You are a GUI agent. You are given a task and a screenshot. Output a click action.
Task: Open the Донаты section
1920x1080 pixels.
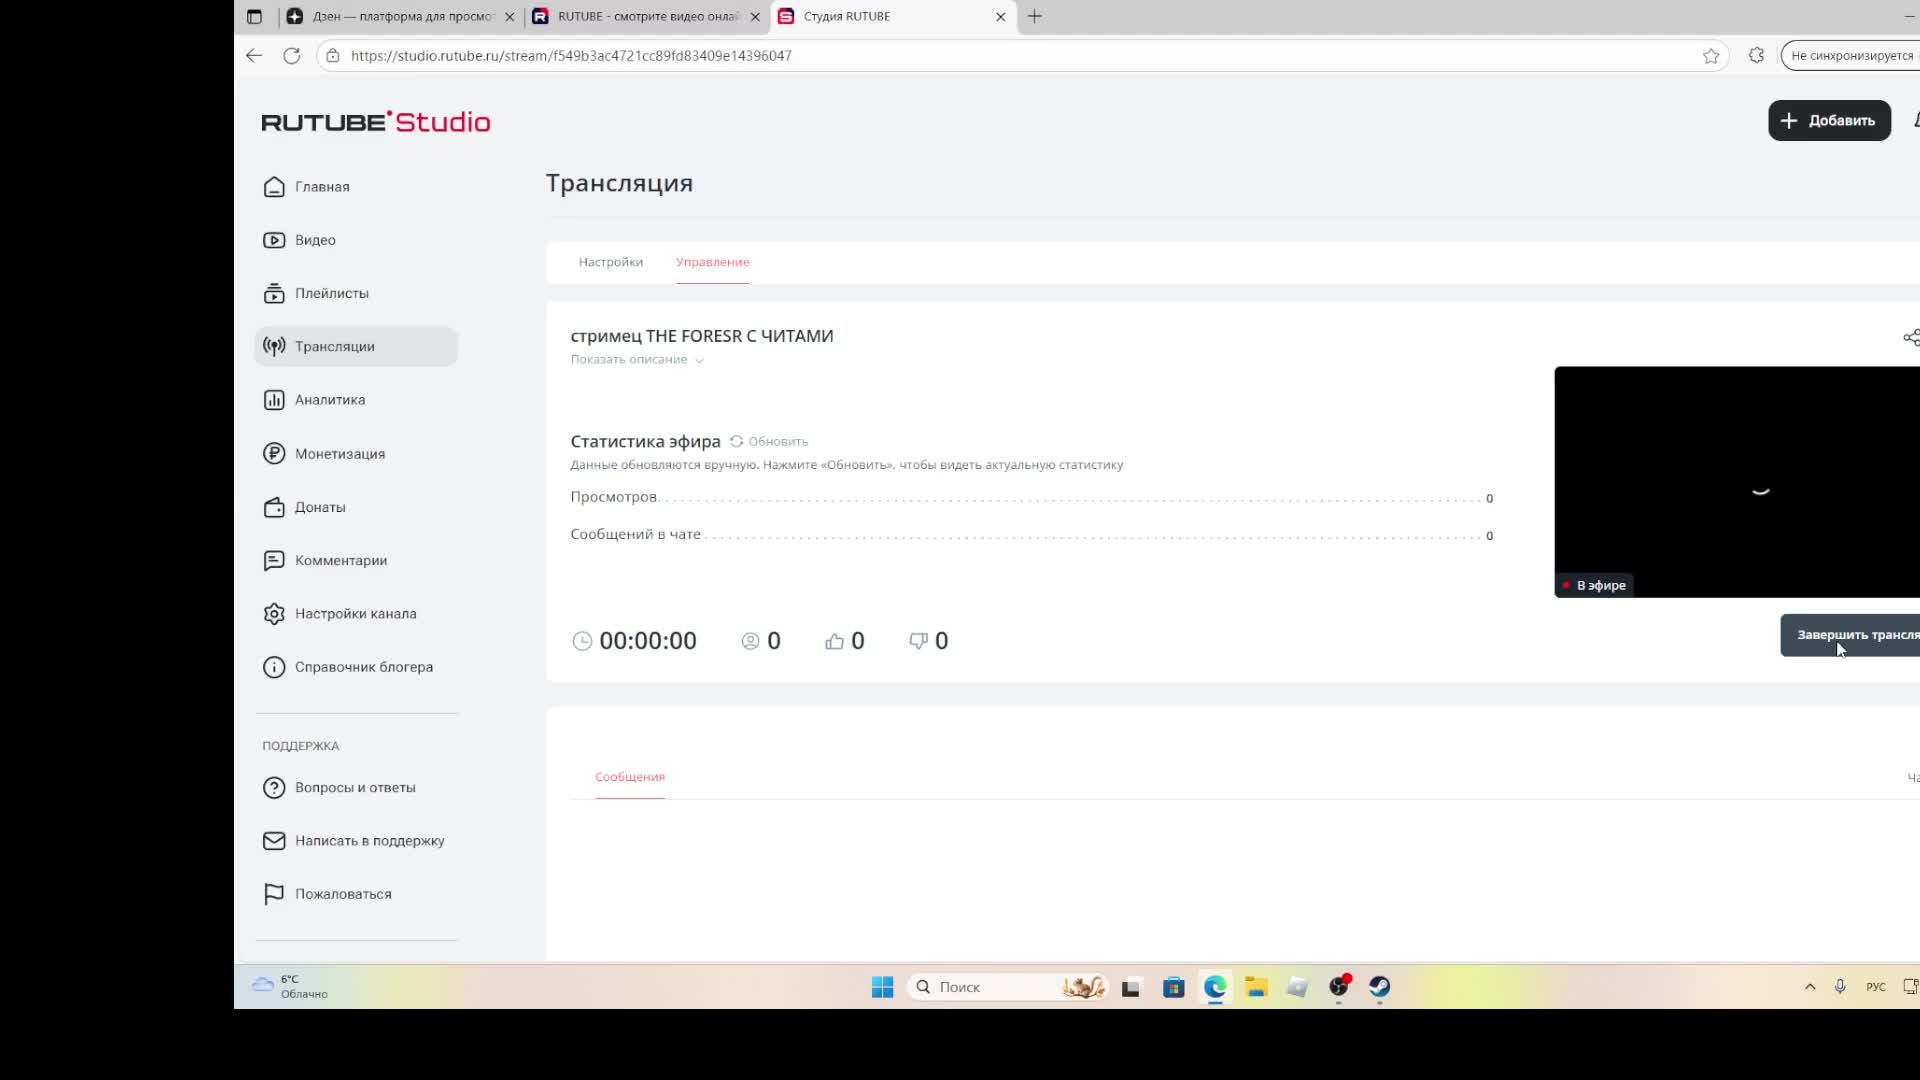click(x=319, y=507)
